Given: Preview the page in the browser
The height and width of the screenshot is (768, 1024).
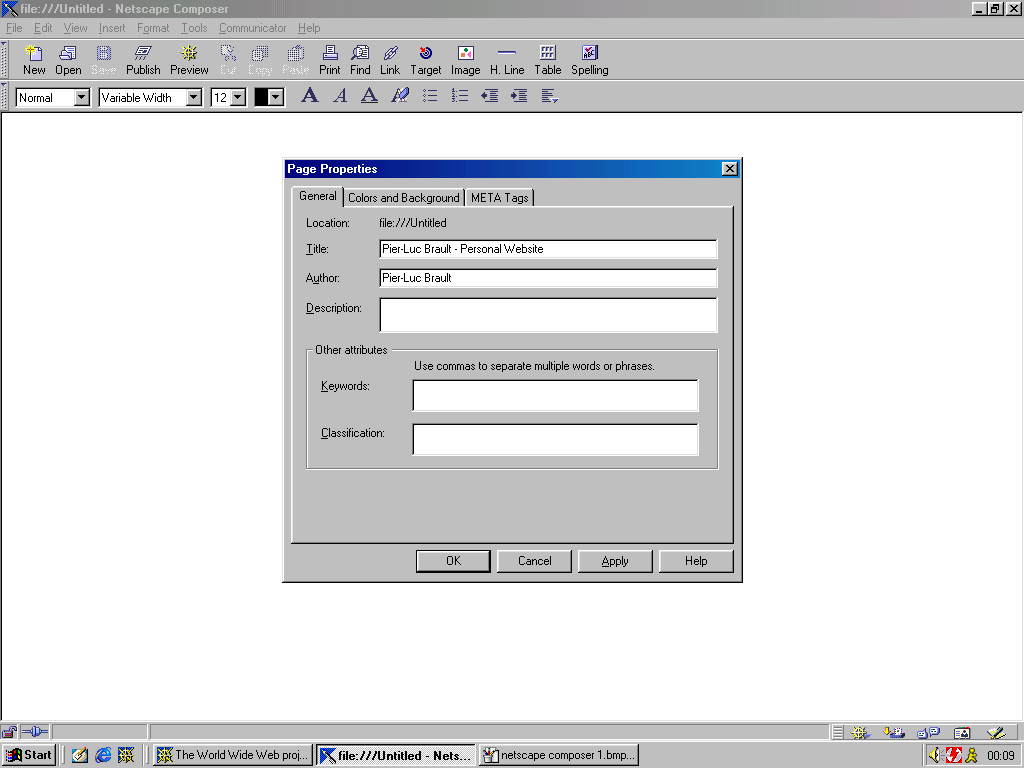Looking at the screenshot, I should pos(189,60).
